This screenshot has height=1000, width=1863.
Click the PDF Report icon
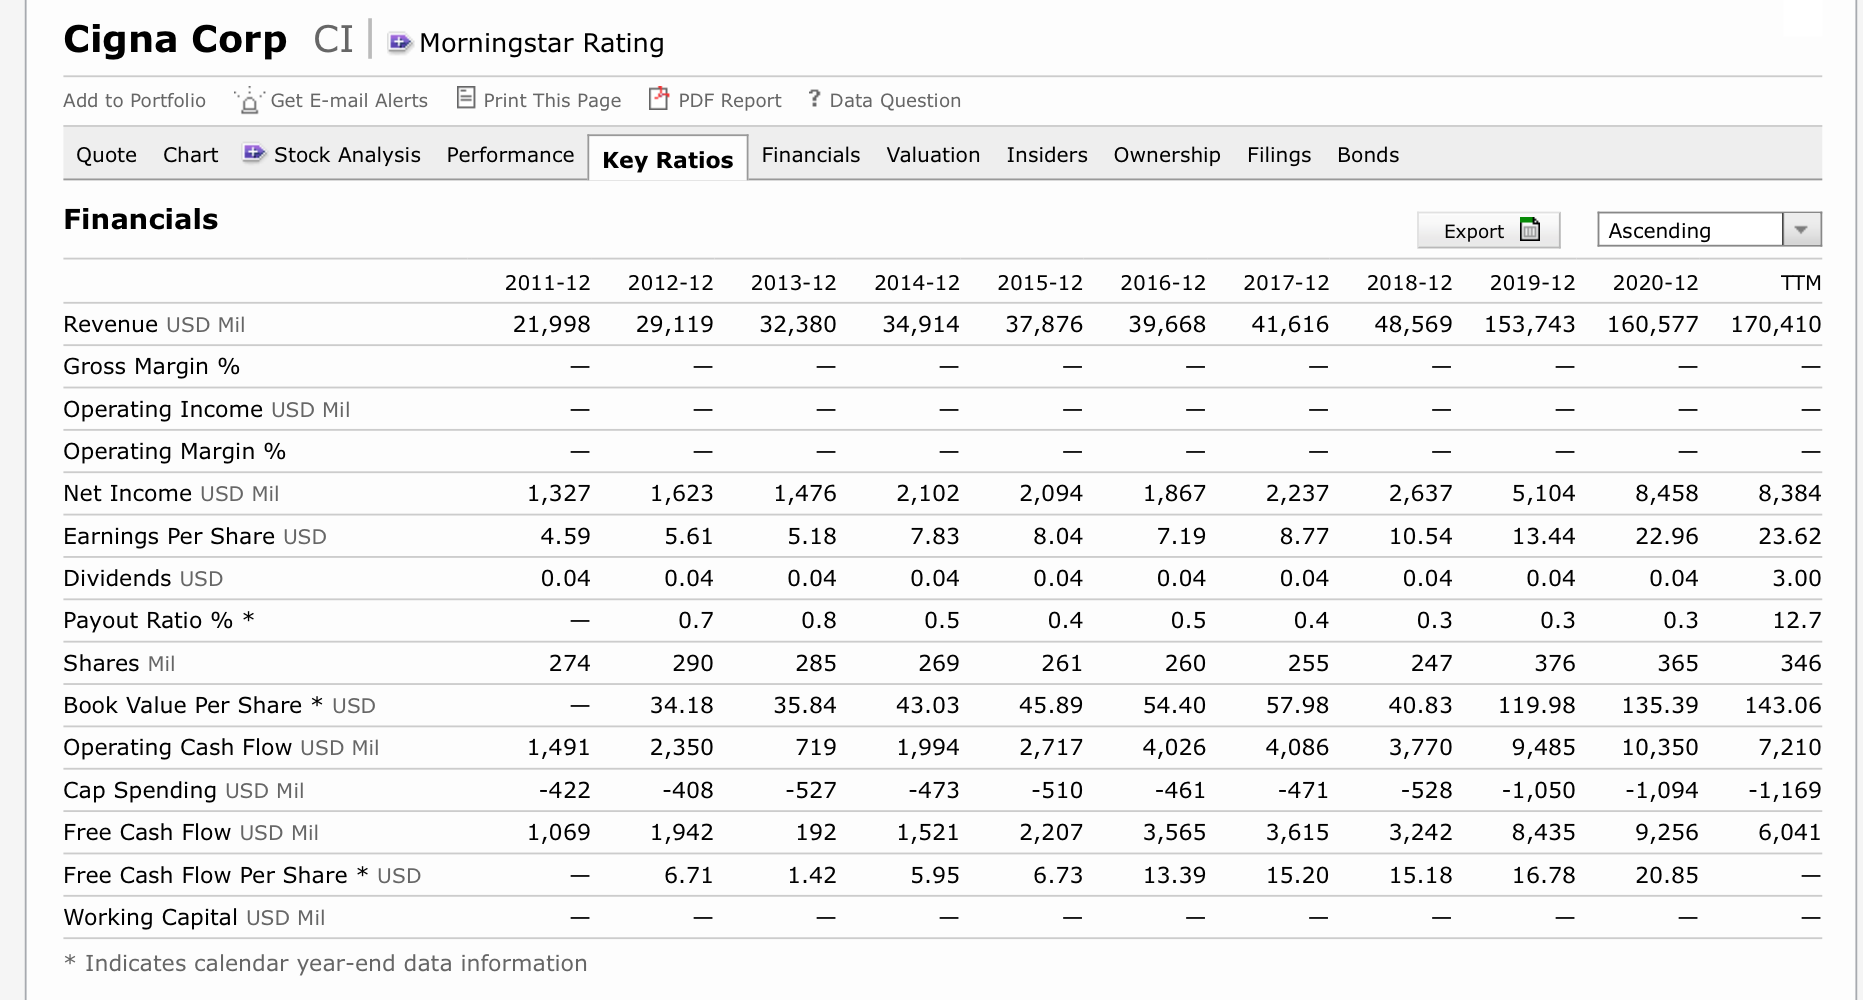(658, 98)
